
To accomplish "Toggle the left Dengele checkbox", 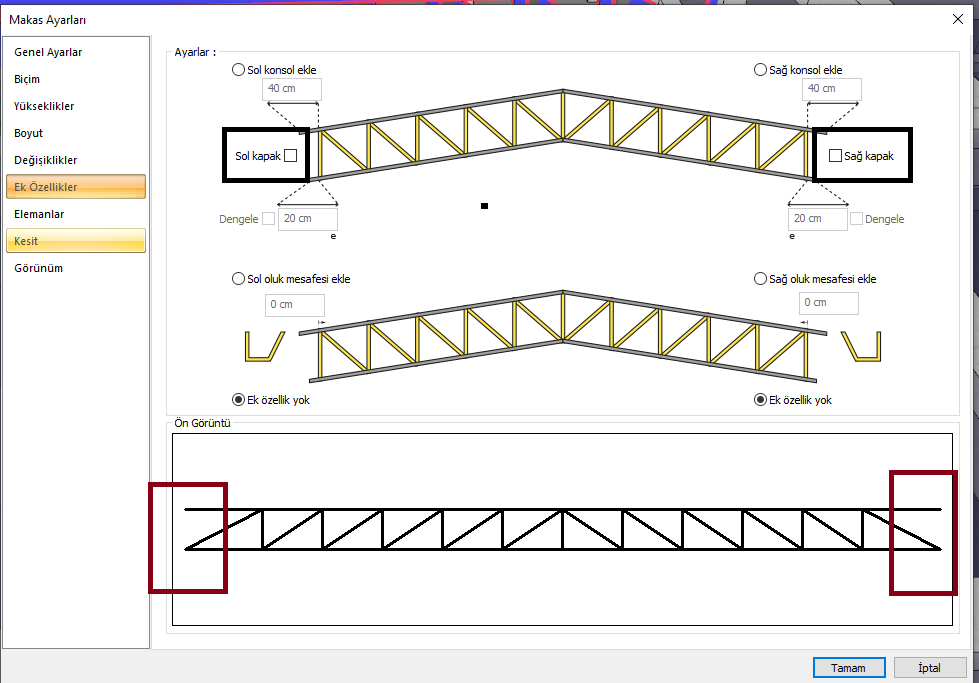I will click(268, 219).
